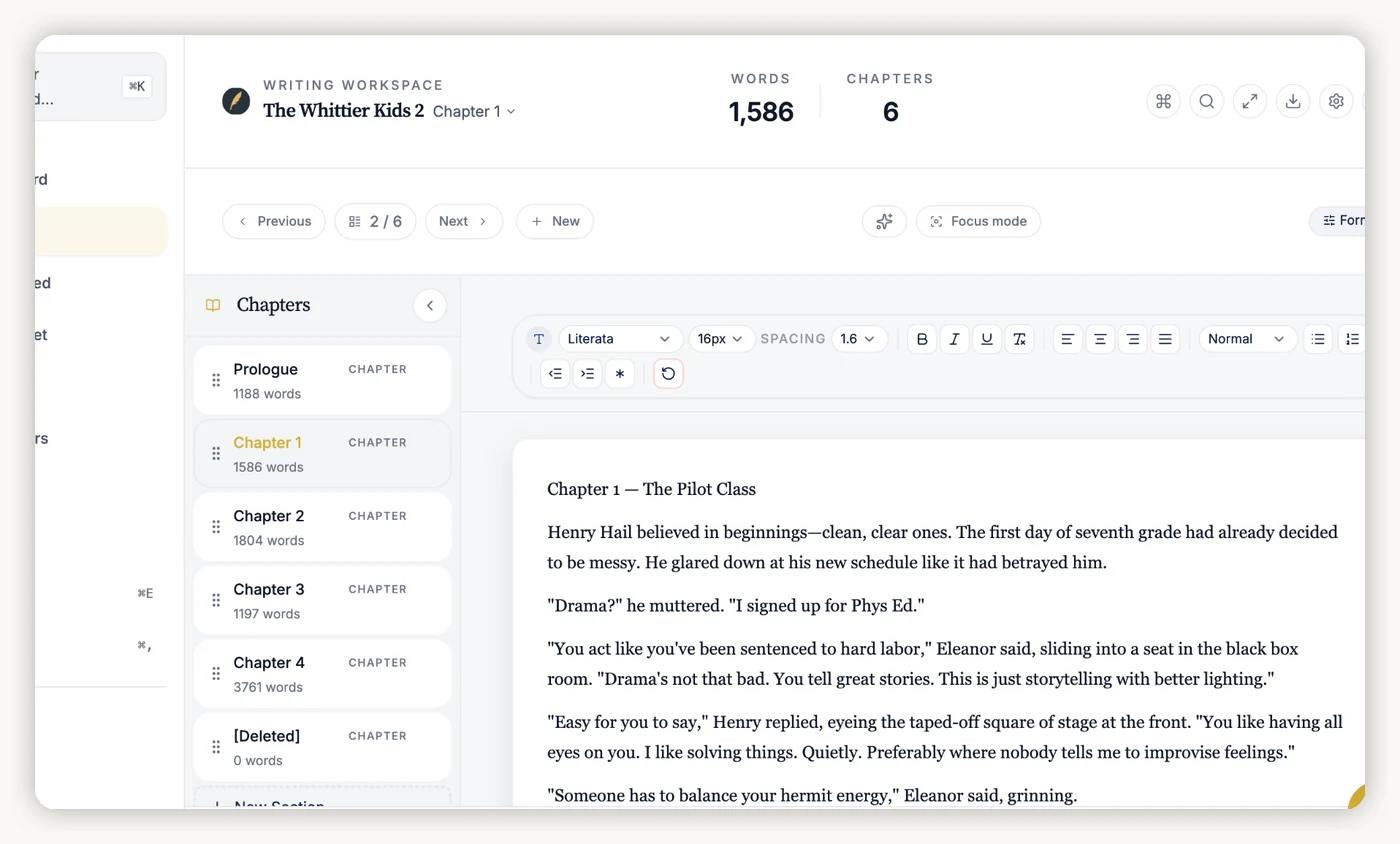Open the AI assistant sparkle icon
Screen dimensions: 1400x844
884,221
